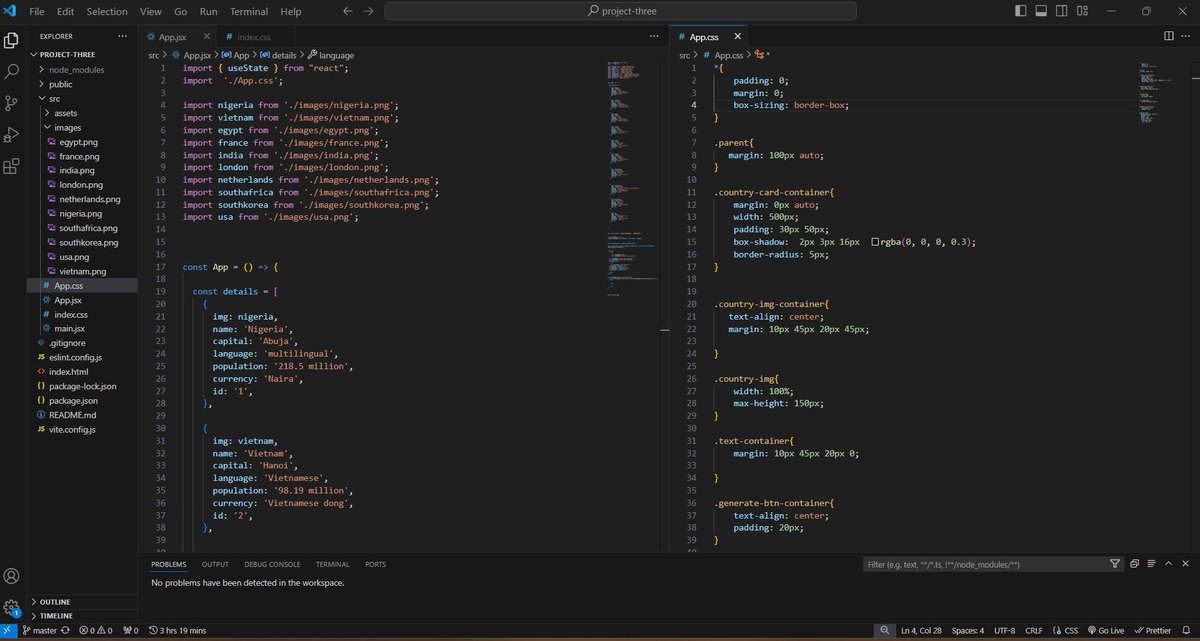Toggle bottom panel visibility in title bar

tap(1040, 11)
